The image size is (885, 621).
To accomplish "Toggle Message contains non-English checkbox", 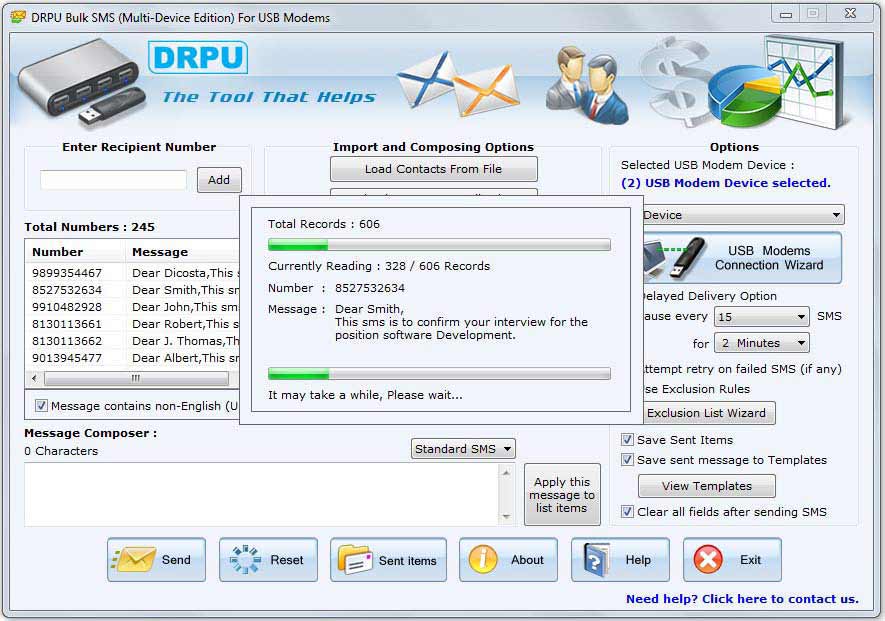I will click(x=41, y=405).
